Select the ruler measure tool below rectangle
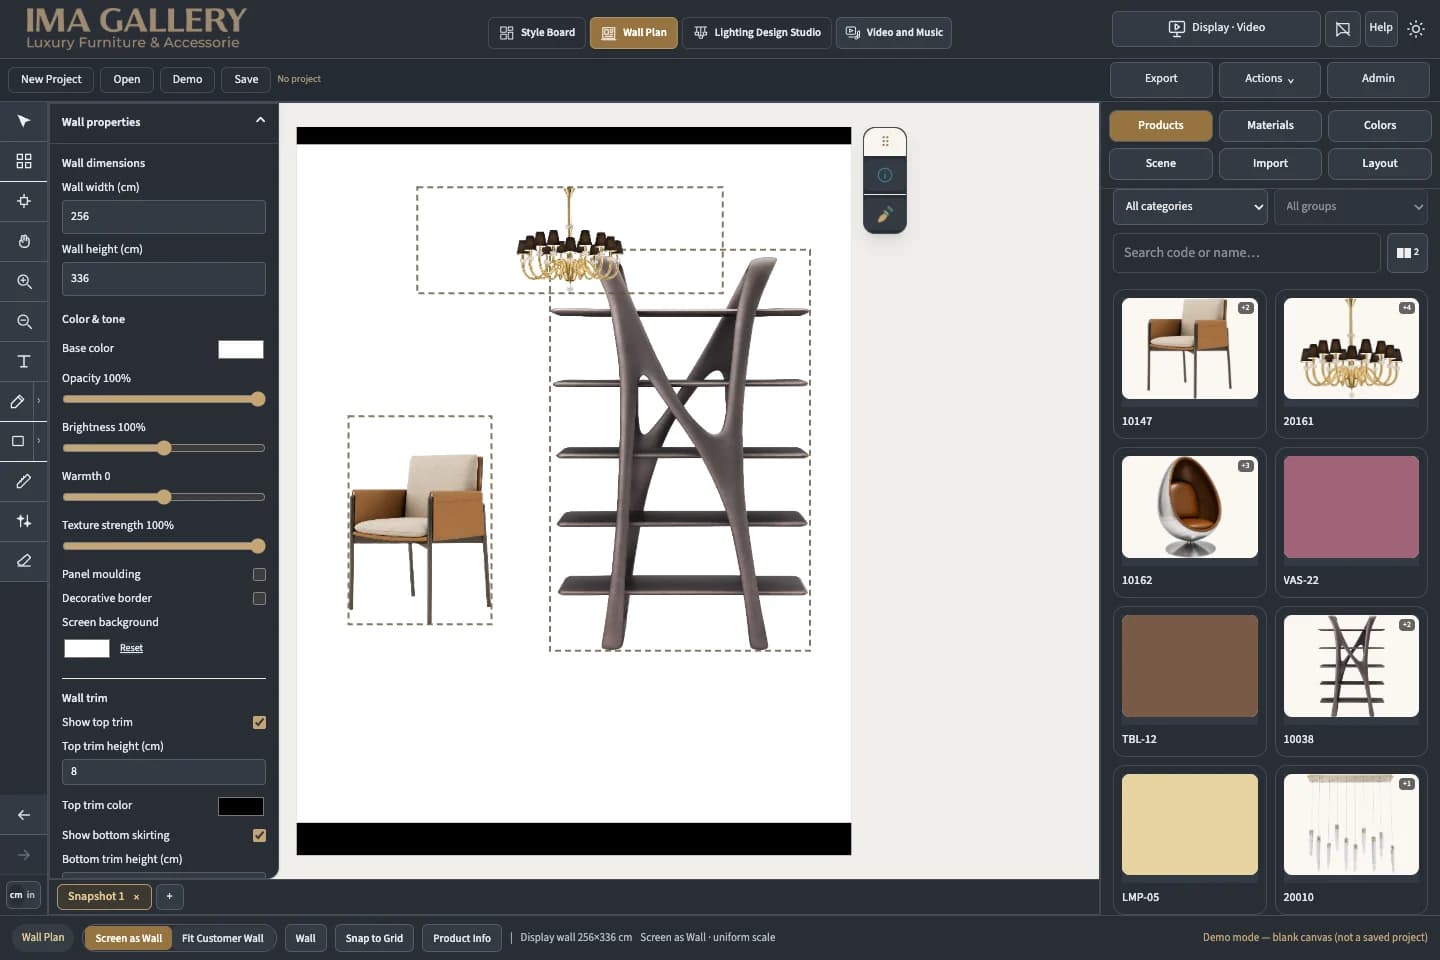 (x=24, y=481)
